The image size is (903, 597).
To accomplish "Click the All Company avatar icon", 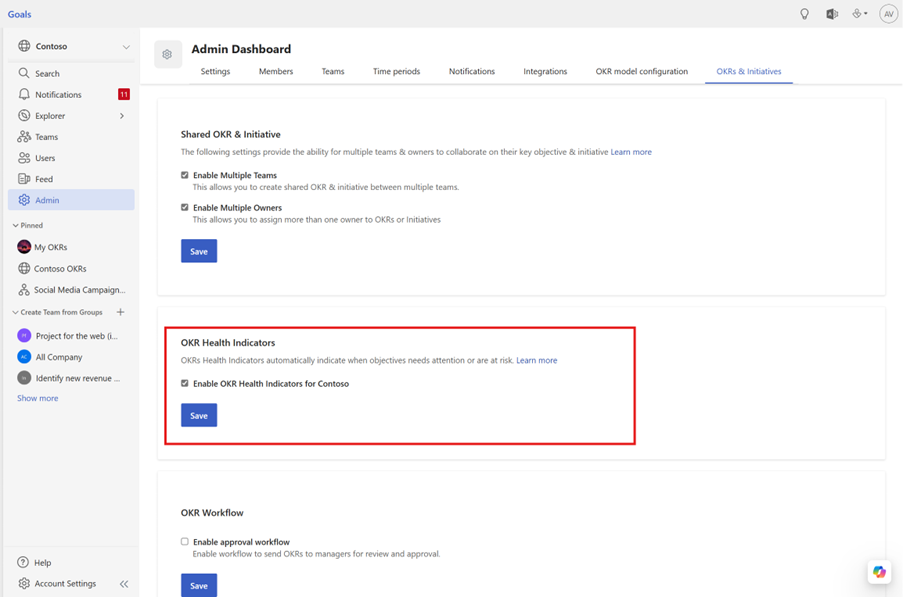I will [x=24, y=357].
